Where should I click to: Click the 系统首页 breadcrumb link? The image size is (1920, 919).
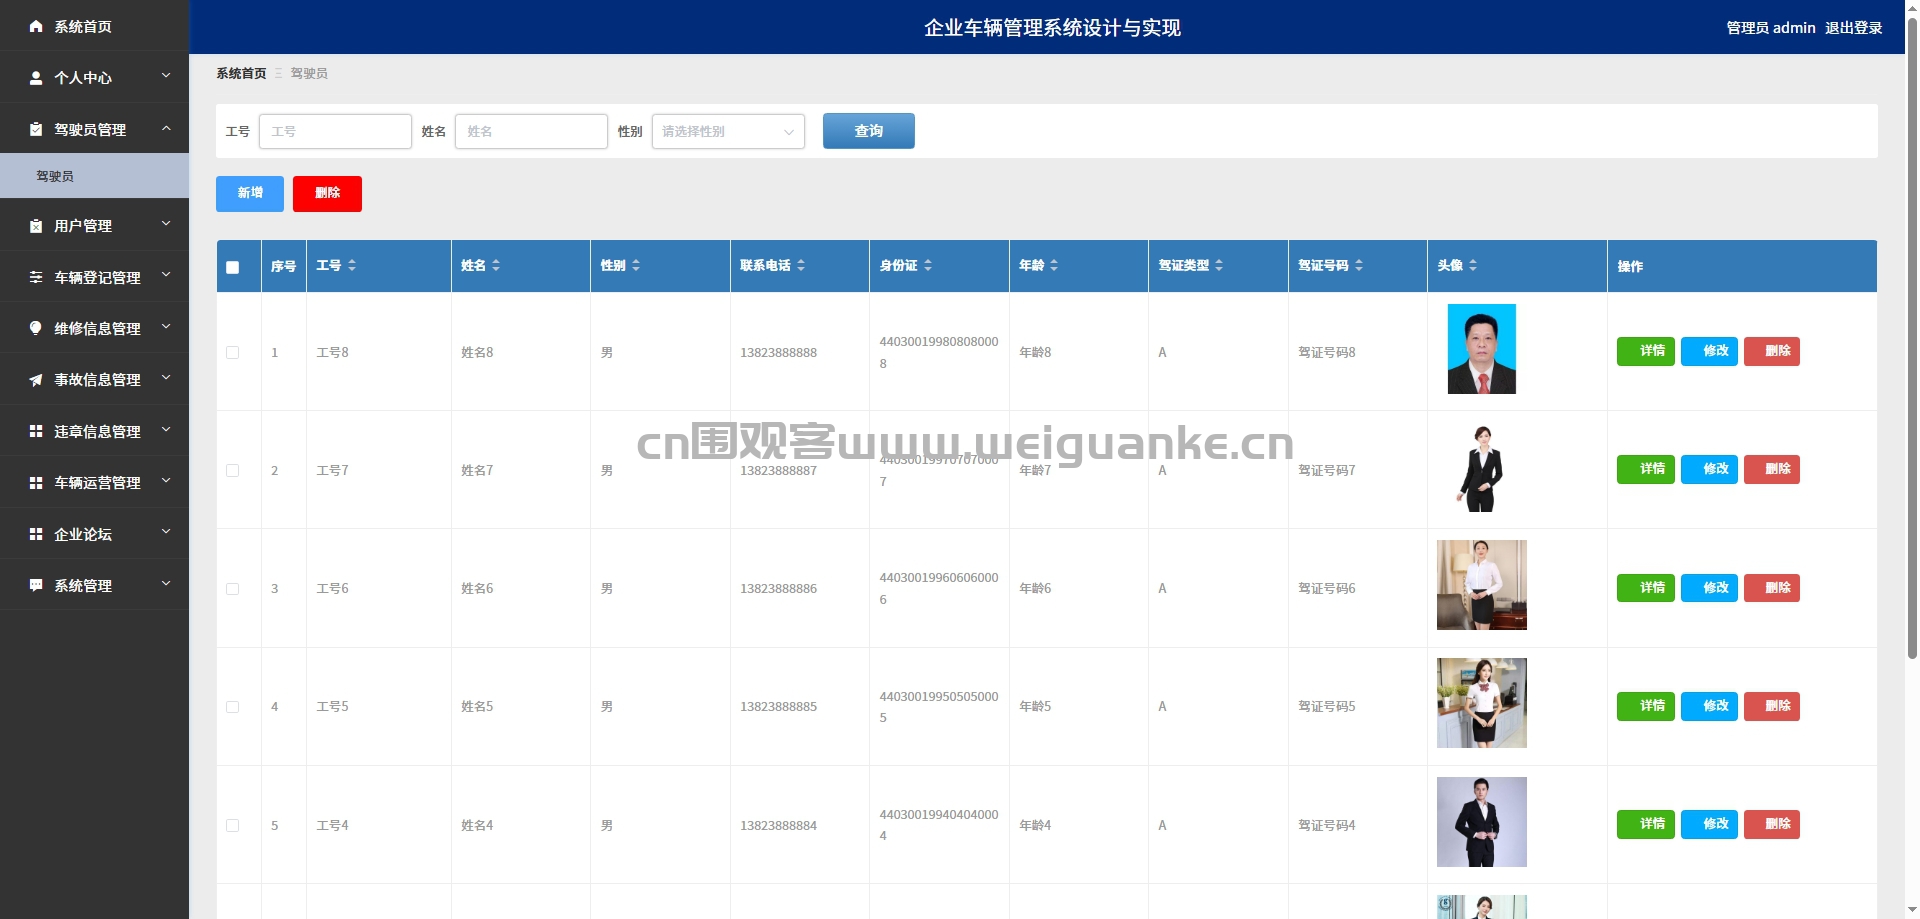[241, 73]
